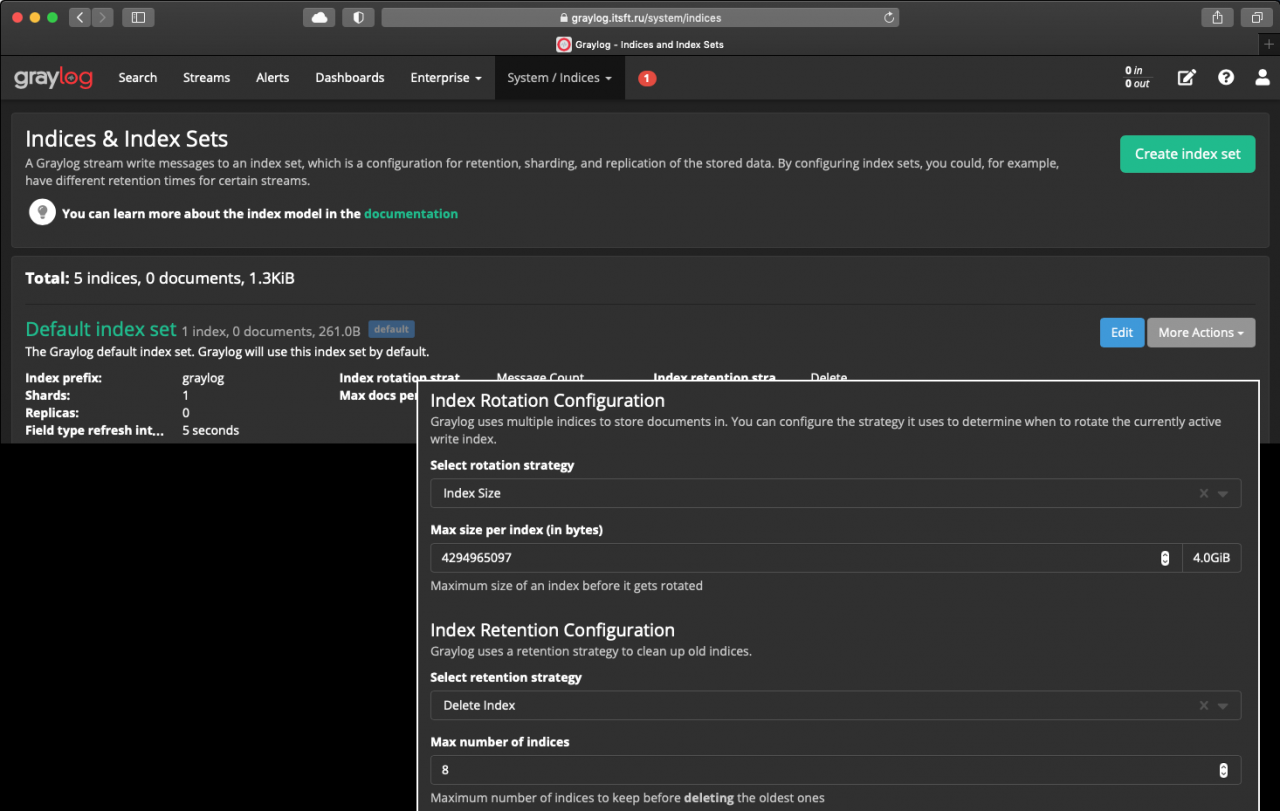Select the Graylog Indices and Index Sets tab

[640, 44]
